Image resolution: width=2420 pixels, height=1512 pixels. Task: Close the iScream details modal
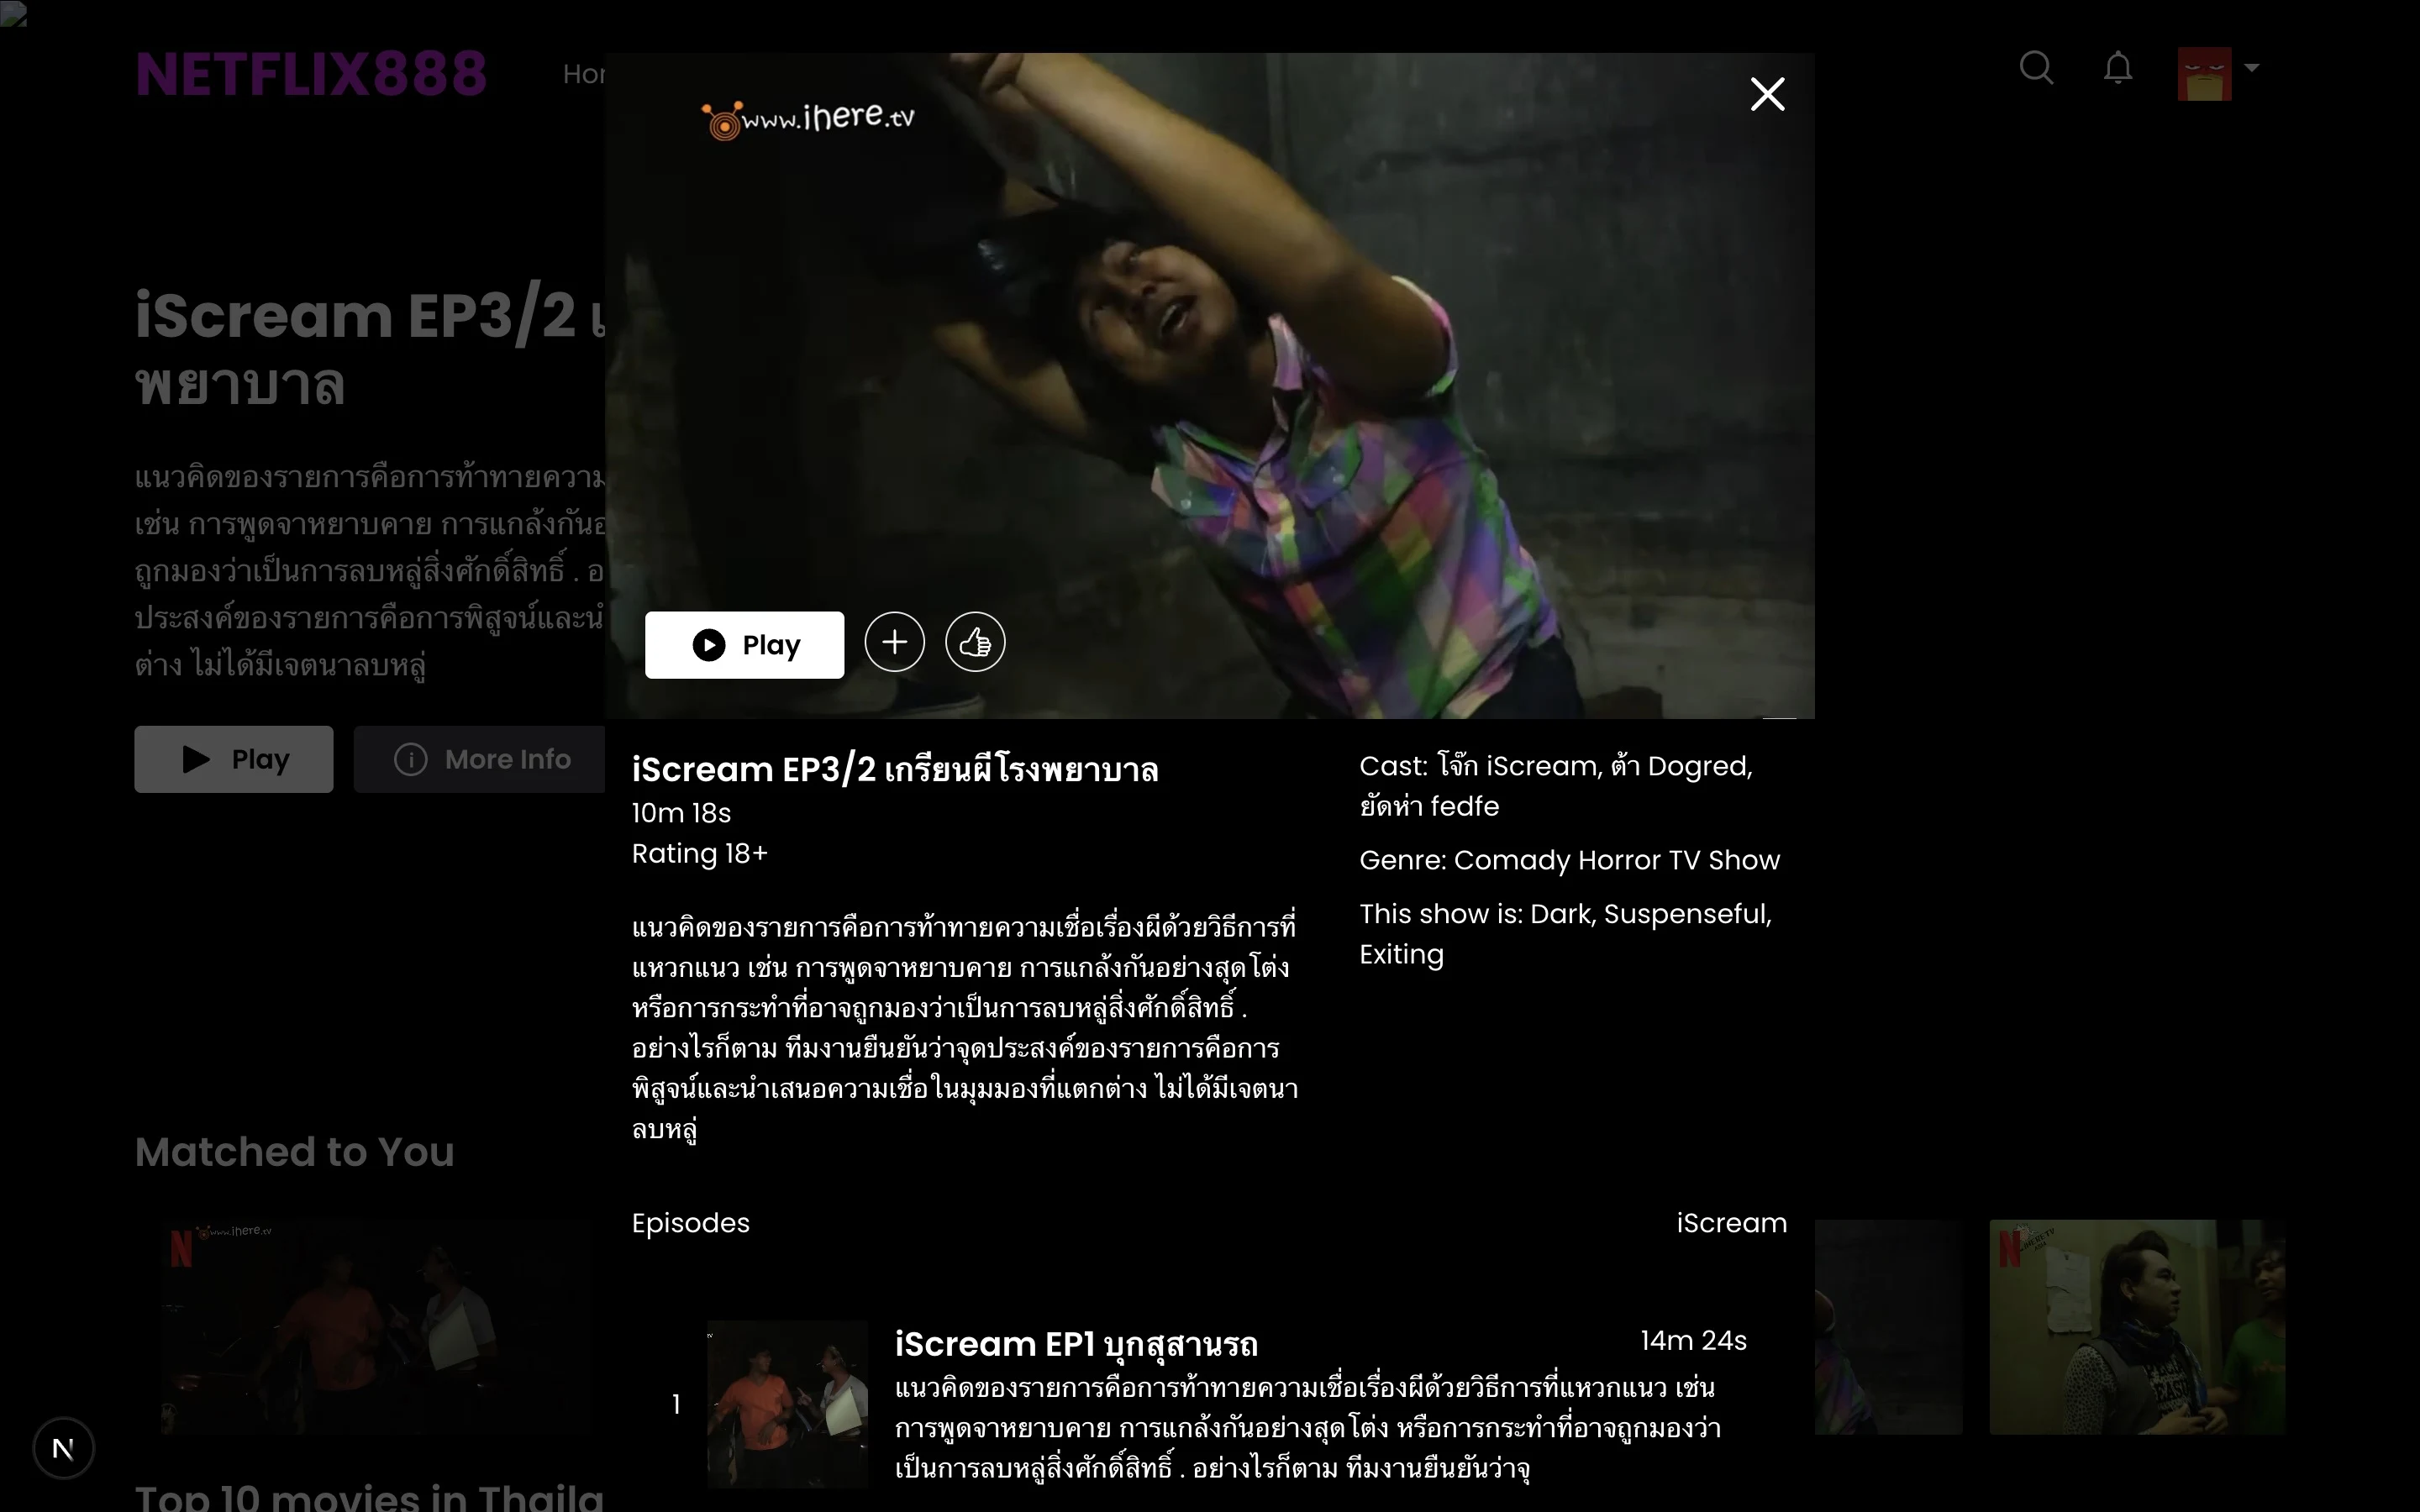(1767, 94)
